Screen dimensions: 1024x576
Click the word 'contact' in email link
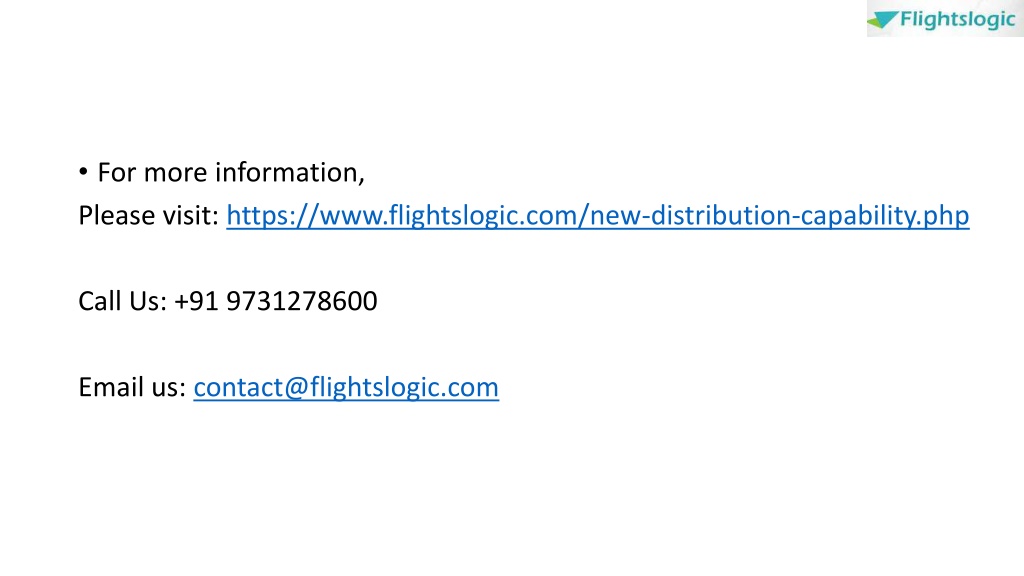pos(238,387)
